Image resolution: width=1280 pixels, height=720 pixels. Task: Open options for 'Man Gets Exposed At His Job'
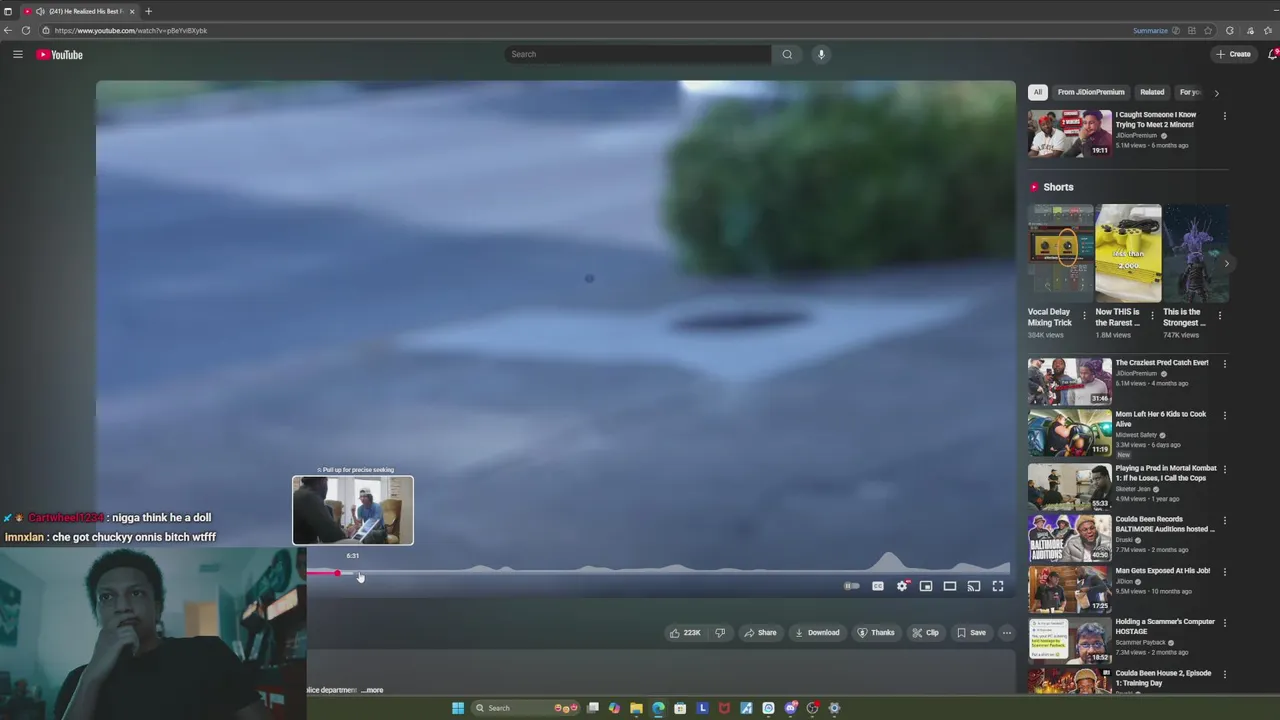pos(1224,571)
